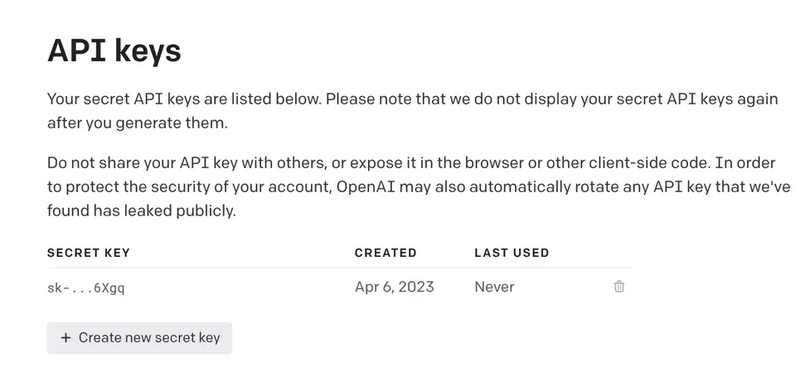Viewport: 800px width, 367px height.
Task: Click the API keys page heading
Action: tap(114, 51)
